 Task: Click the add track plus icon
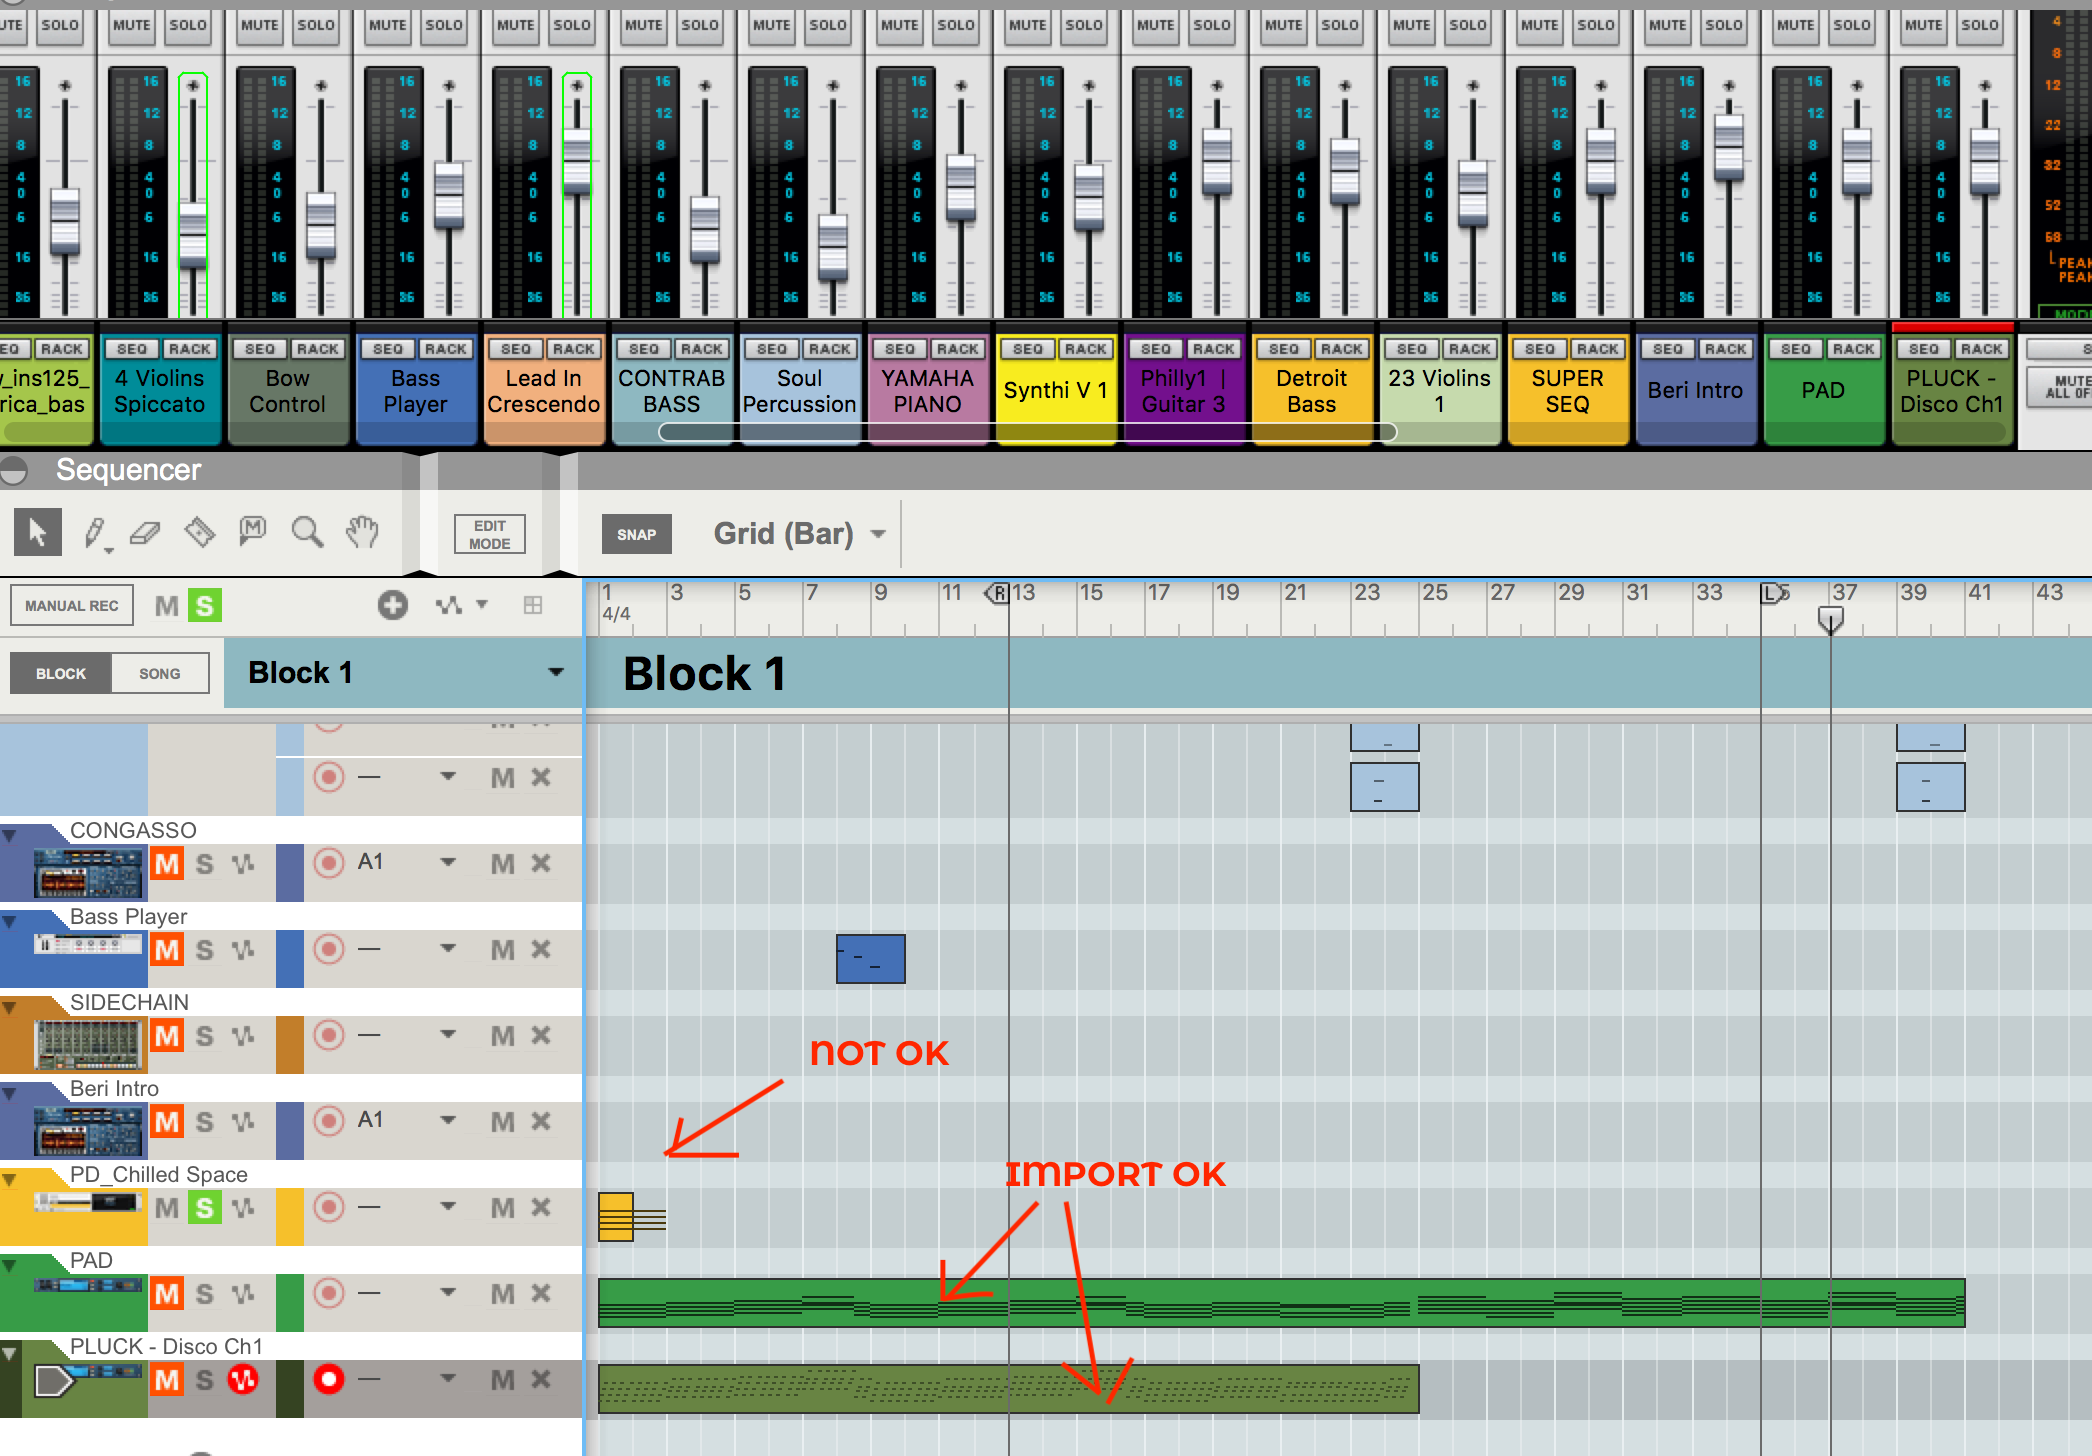point(392,605)
